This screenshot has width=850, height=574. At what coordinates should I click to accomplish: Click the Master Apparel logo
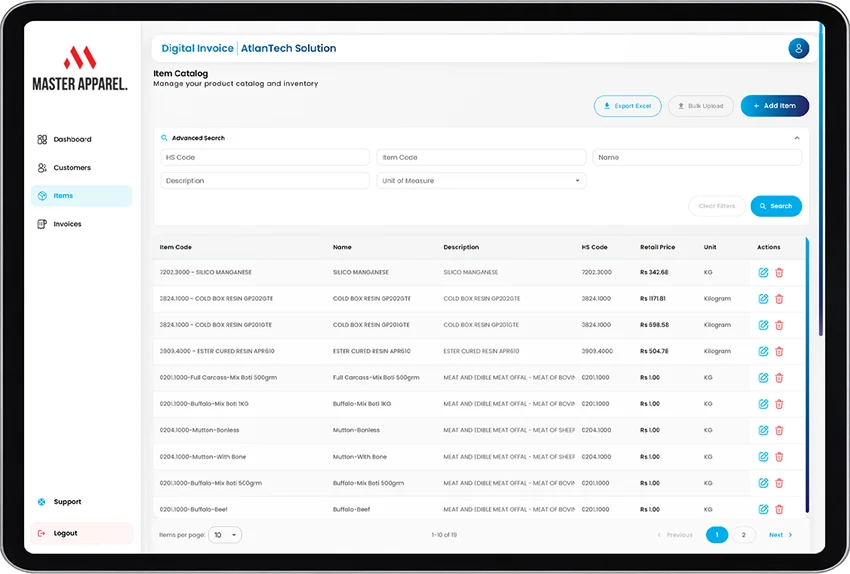click(80, 68)
